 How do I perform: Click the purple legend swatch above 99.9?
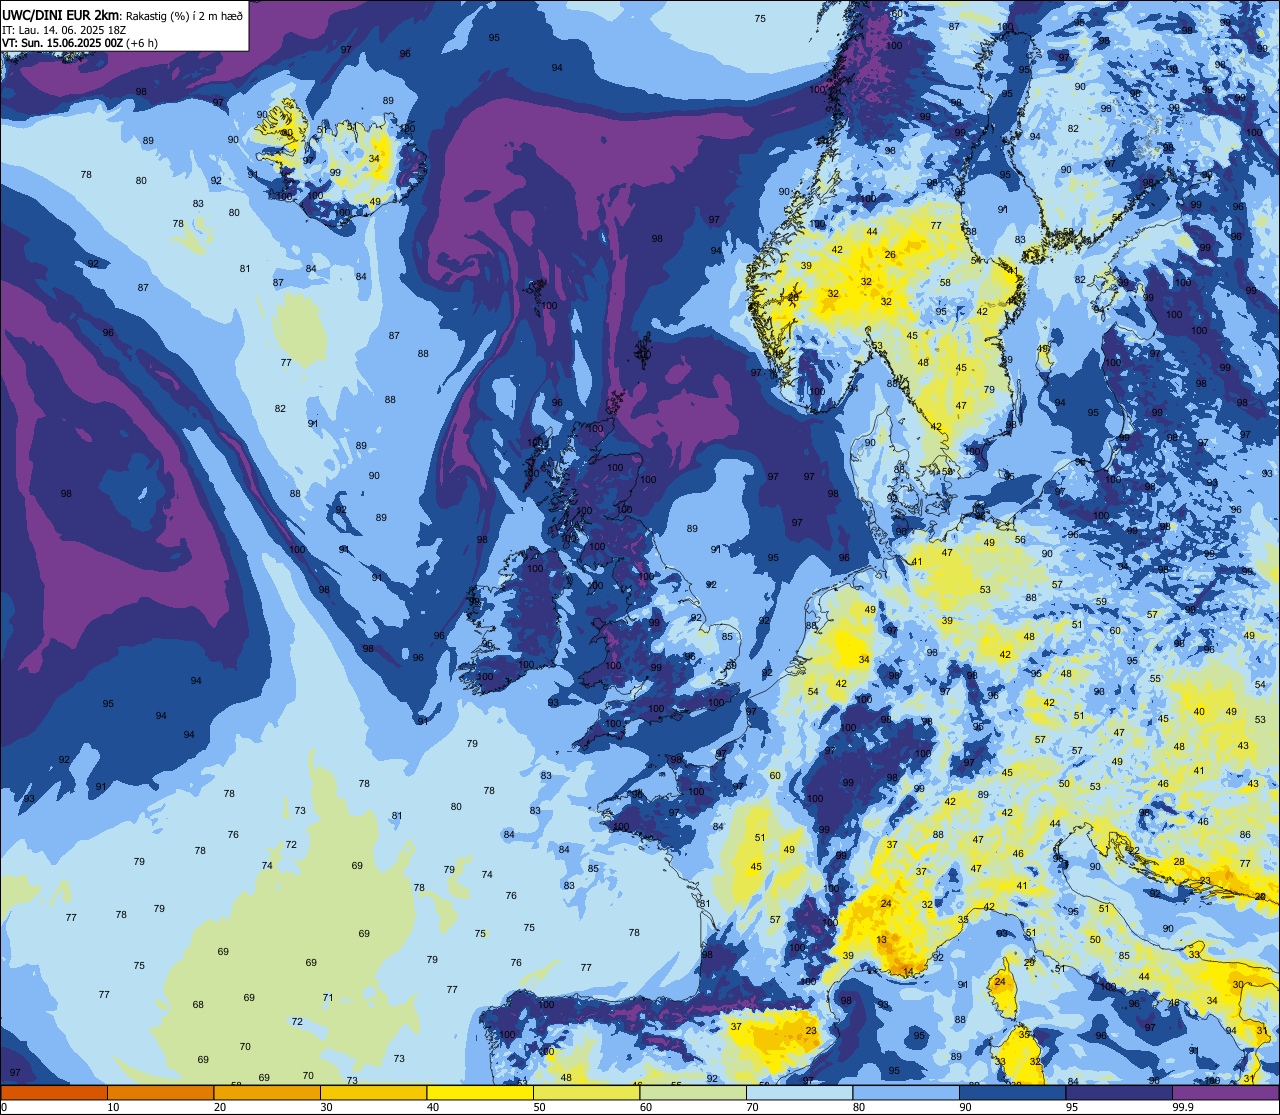coord(1225,1092)
